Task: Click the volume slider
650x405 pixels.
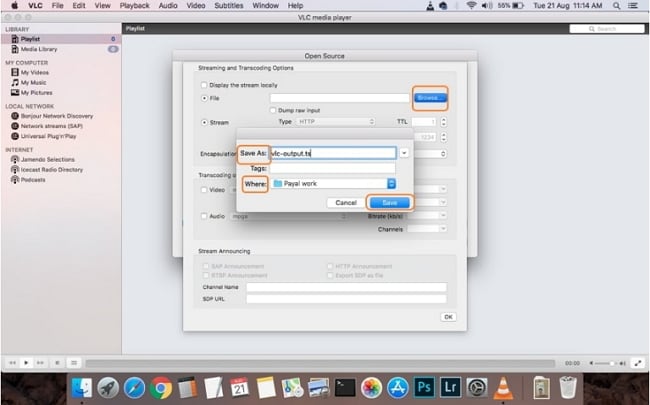Action: (606, 364)
